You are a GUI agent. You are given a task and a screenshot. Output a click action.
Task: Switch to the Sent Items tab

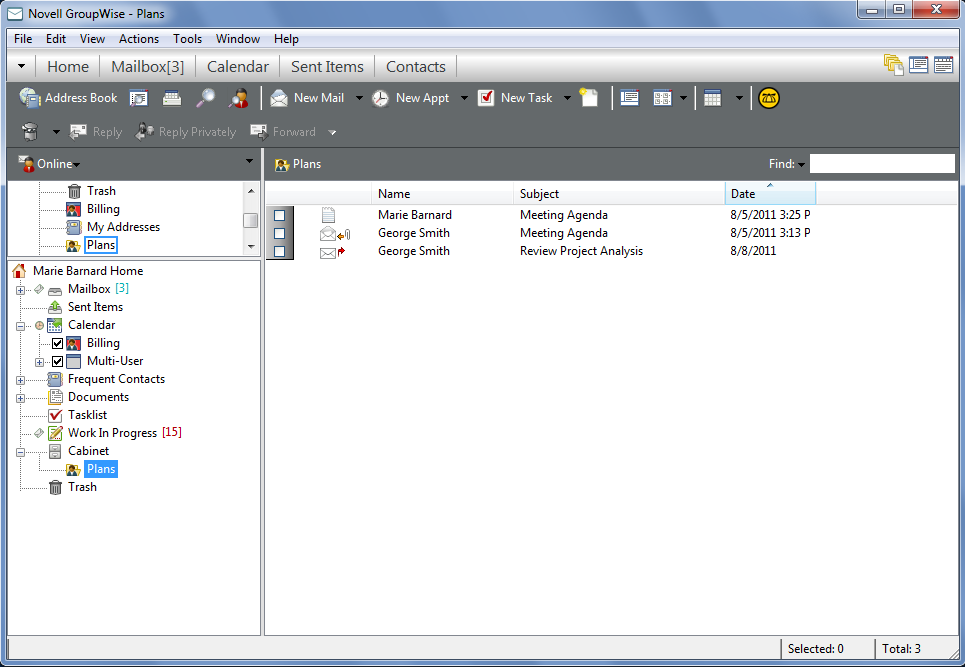tap(327, 66)
